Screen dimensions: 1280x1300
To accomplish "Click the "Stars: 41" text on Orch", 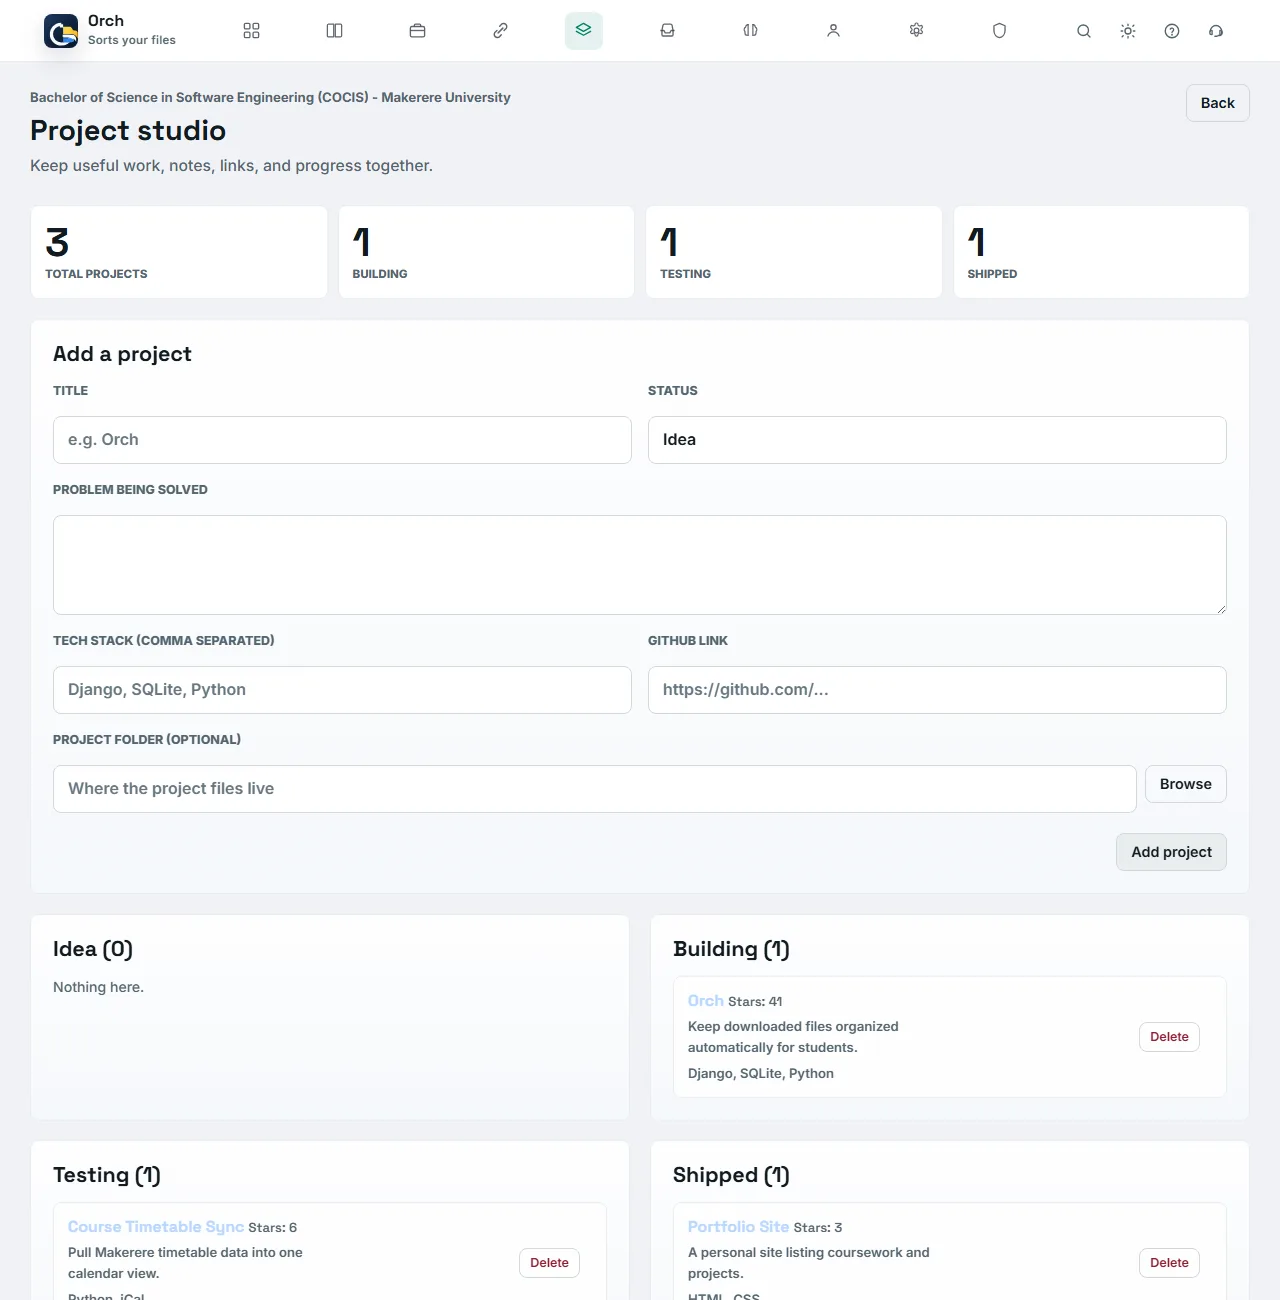I will [755, 1002].
